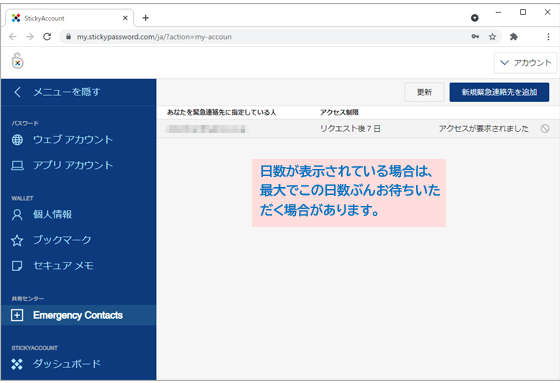Screen dimensions: 560x383
Task: Collapse the sidebar with メニューを隠す
Action: 57,92
